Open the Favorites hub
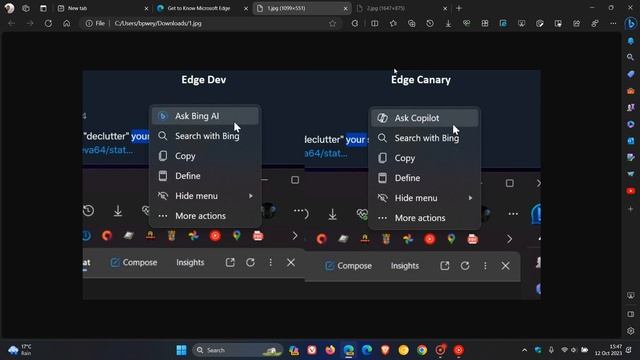Screen dimensions: 640x360 coord(393,23)
